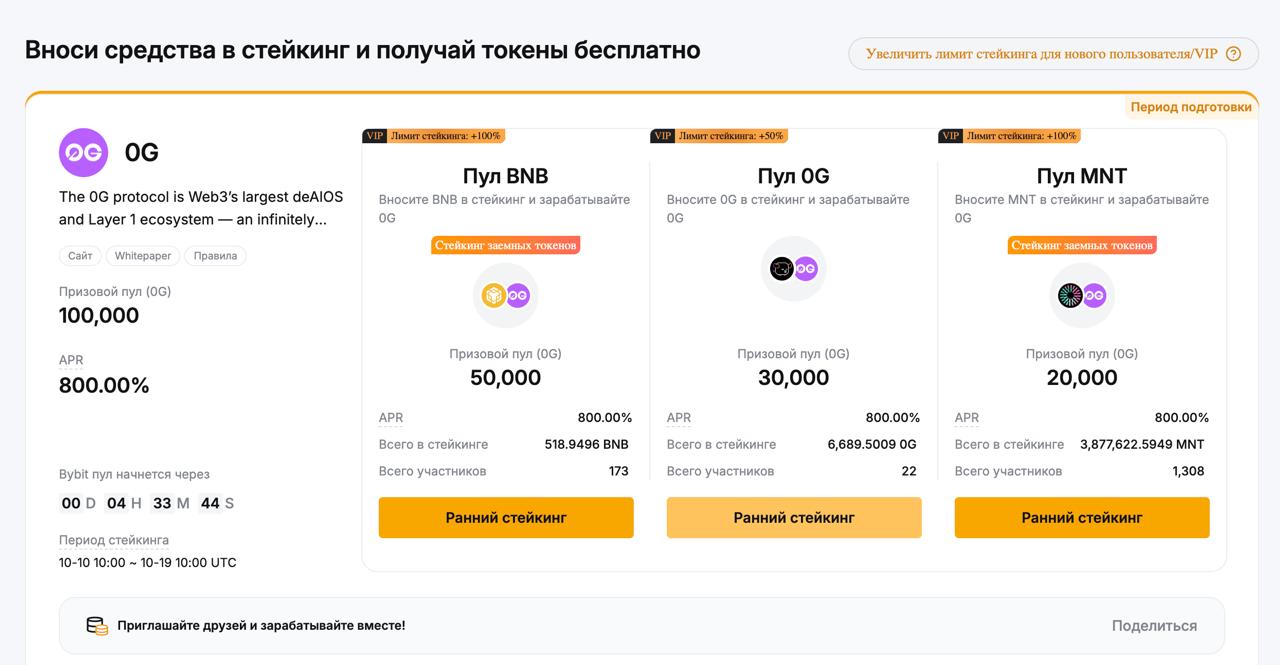
Task: Click the Поделиться share button
Action: coord(1154,626)
